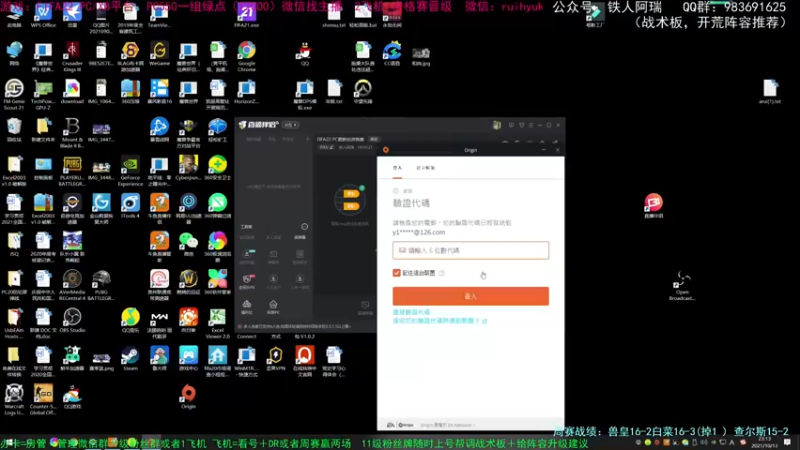Image resolution: width=800 pixels, height=450 pixels.
Task: Click the back arrow above the verification heading
Action: pos(396,191)
